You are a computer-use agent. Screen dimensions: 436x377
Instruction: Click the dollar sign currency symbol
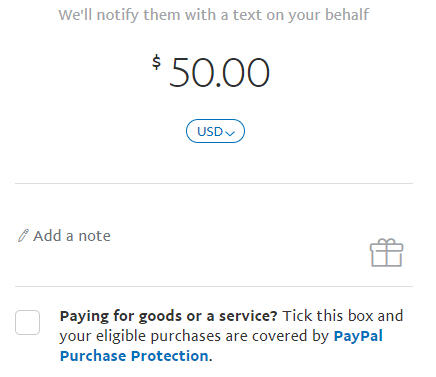156,62
